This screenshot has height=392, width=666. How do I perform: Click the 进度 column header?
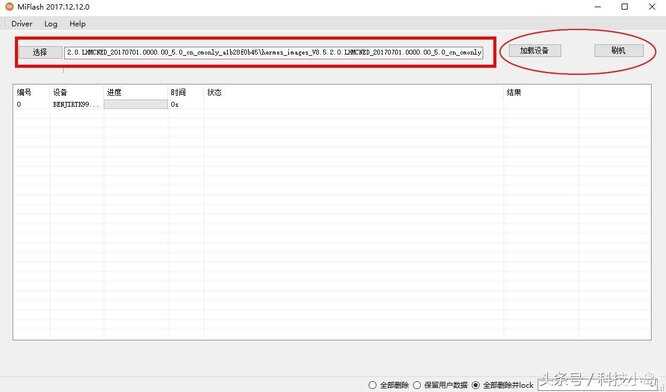114,92
